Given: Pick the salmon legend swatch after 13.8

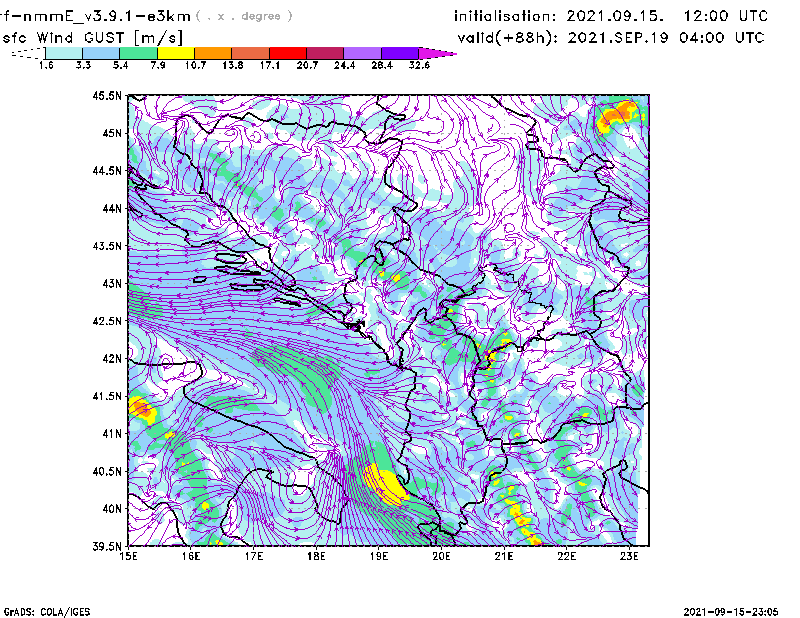Looking at the screenshot, I should click(x=251, y=53).
